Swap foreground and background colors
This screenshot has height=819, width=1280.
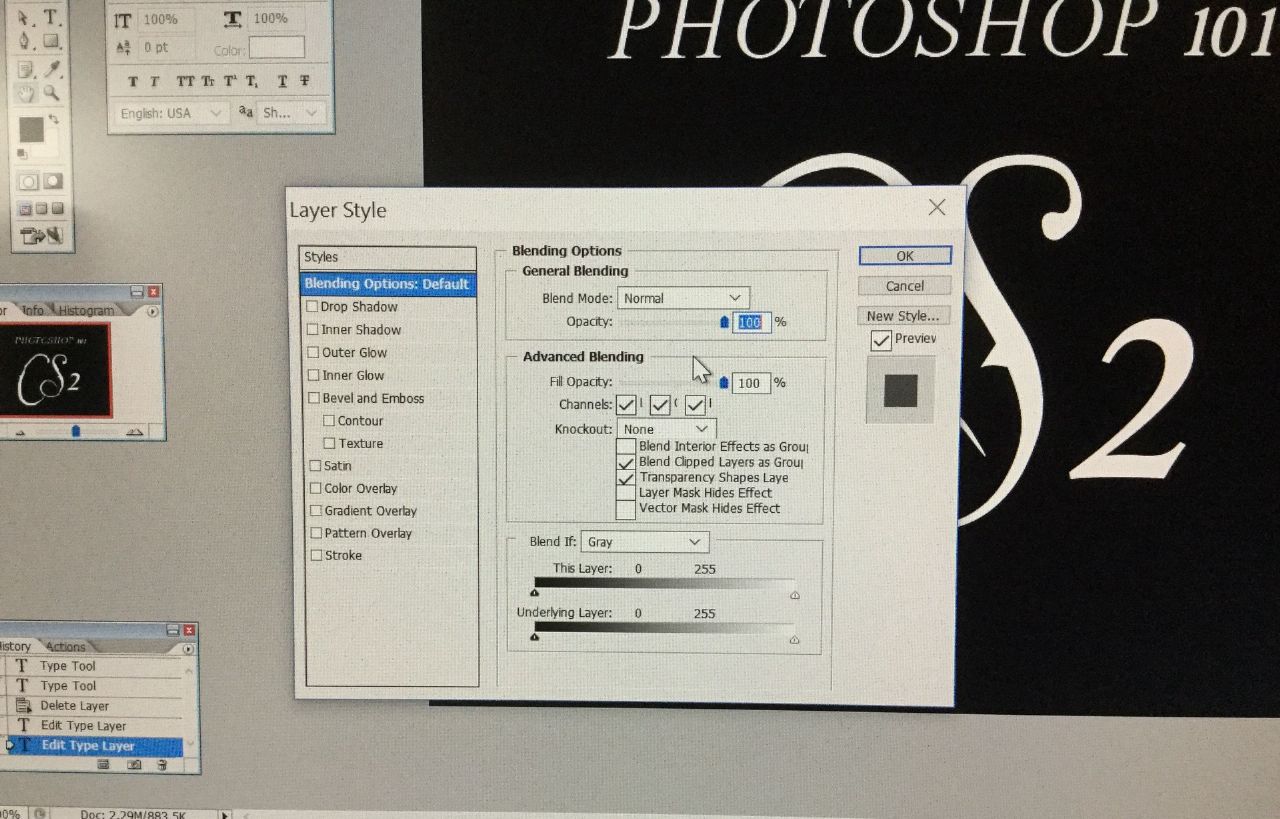(53, 119)
